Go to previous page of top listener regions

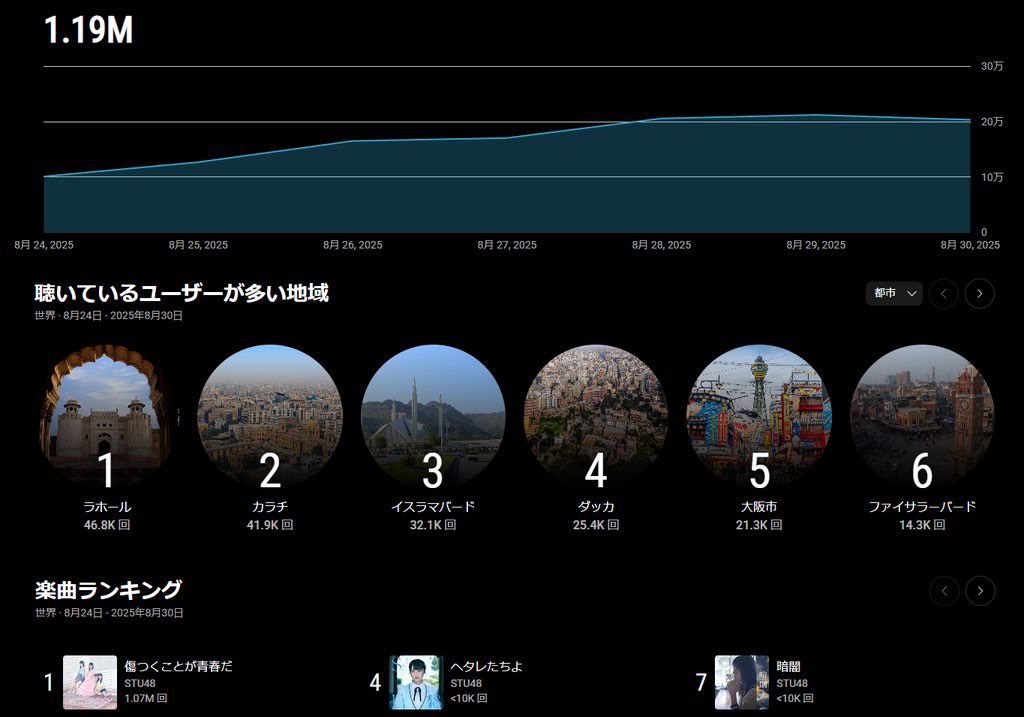pyautogui.click(x=944, y=294)
